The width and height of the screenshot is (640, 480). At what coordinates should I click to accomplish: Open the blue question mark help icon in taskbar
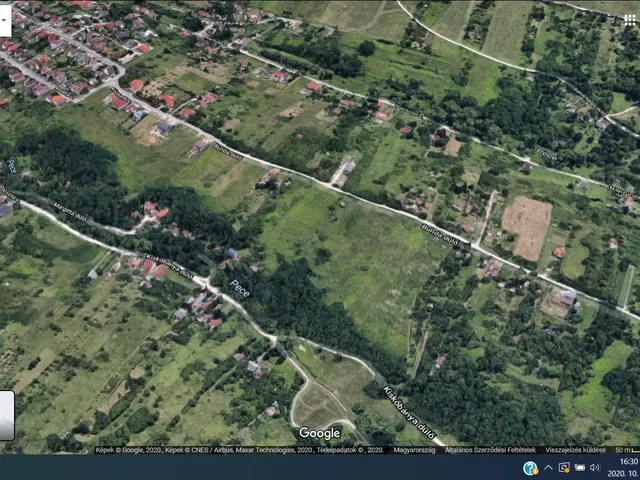pyautogui.click(x=530, y=468)
